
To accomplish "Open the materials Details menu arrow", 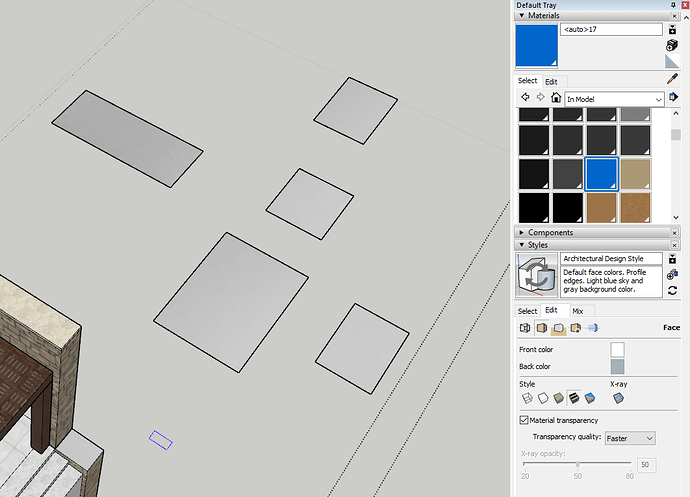I will click(x=673, y=97).
